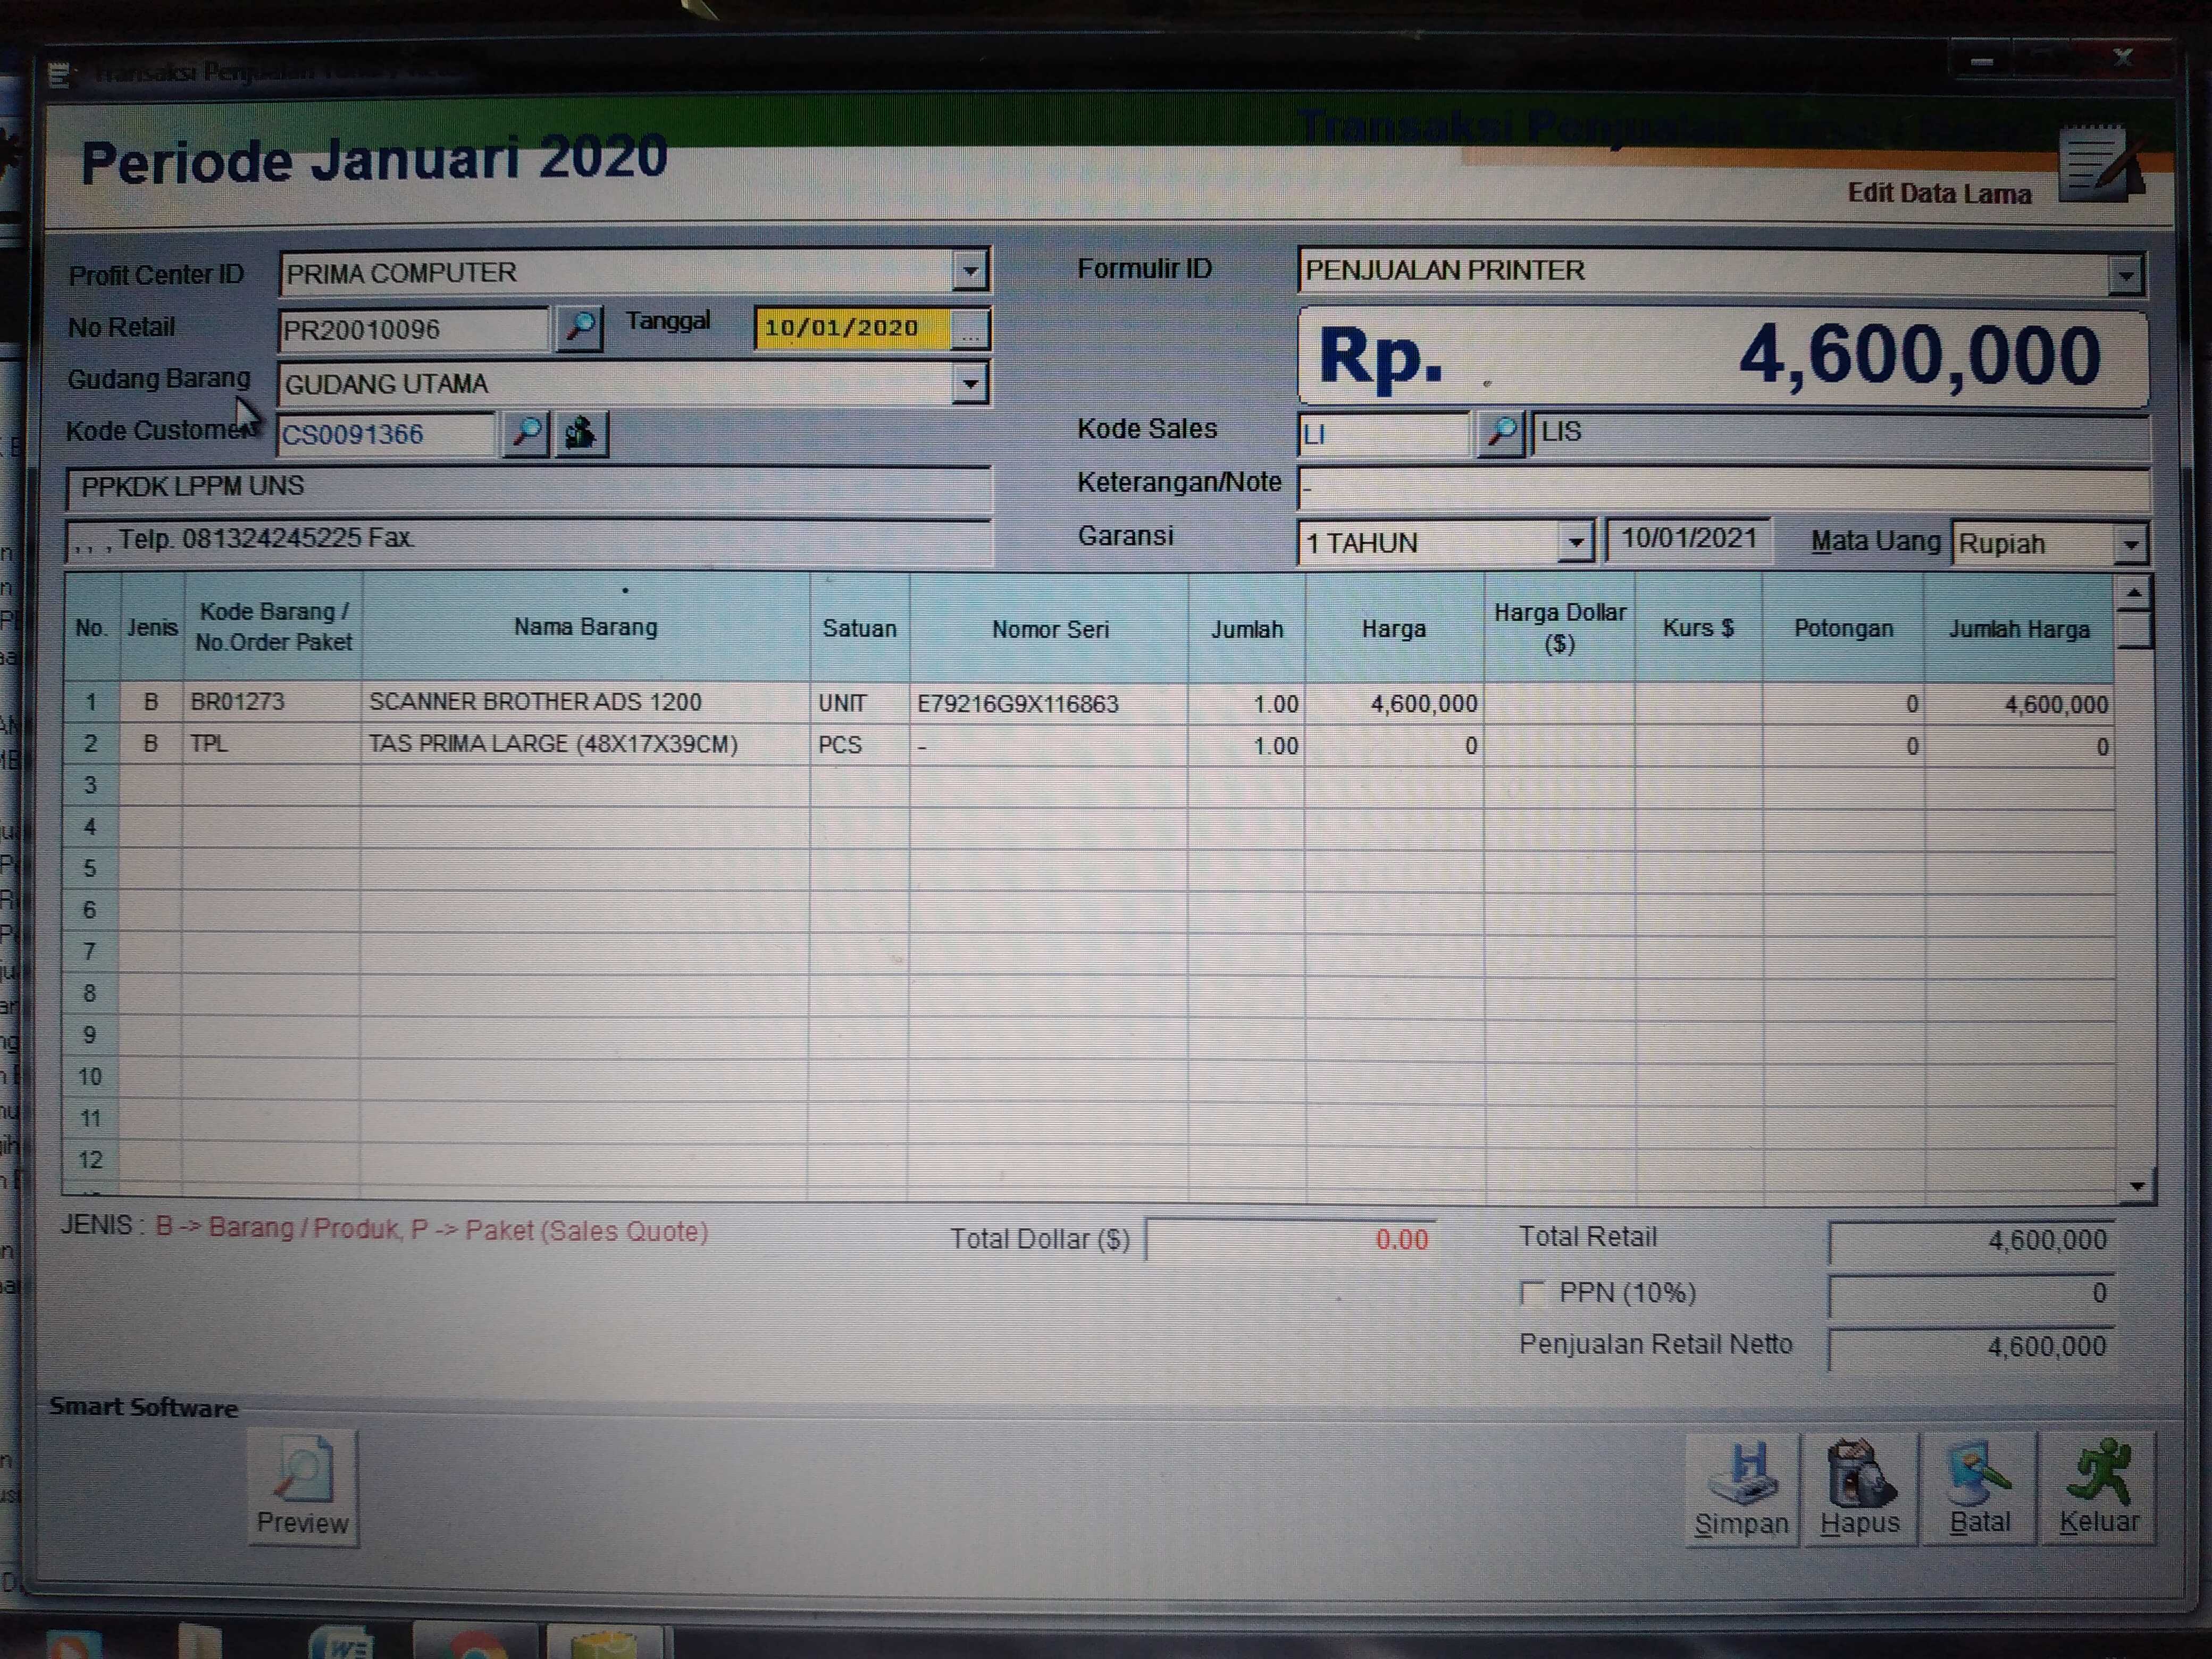Save the transaction with Simpan
Screen dimensions: 2212x1659
coord(1741,1487)
